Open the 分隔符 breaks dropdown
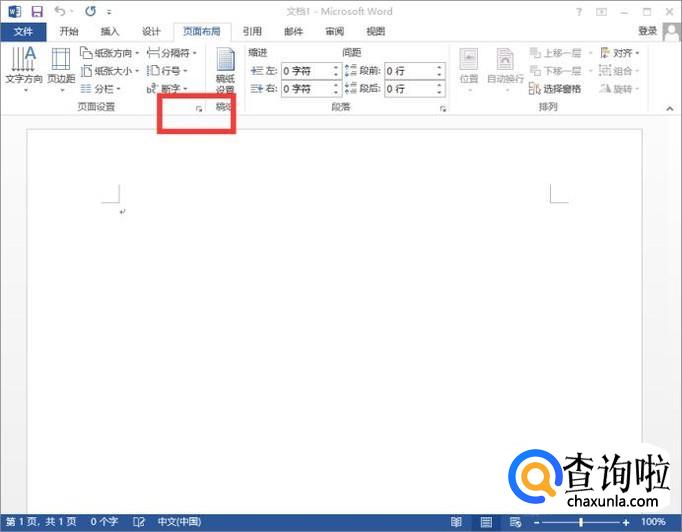Viewport: 682px width, 532px height. 172,53
